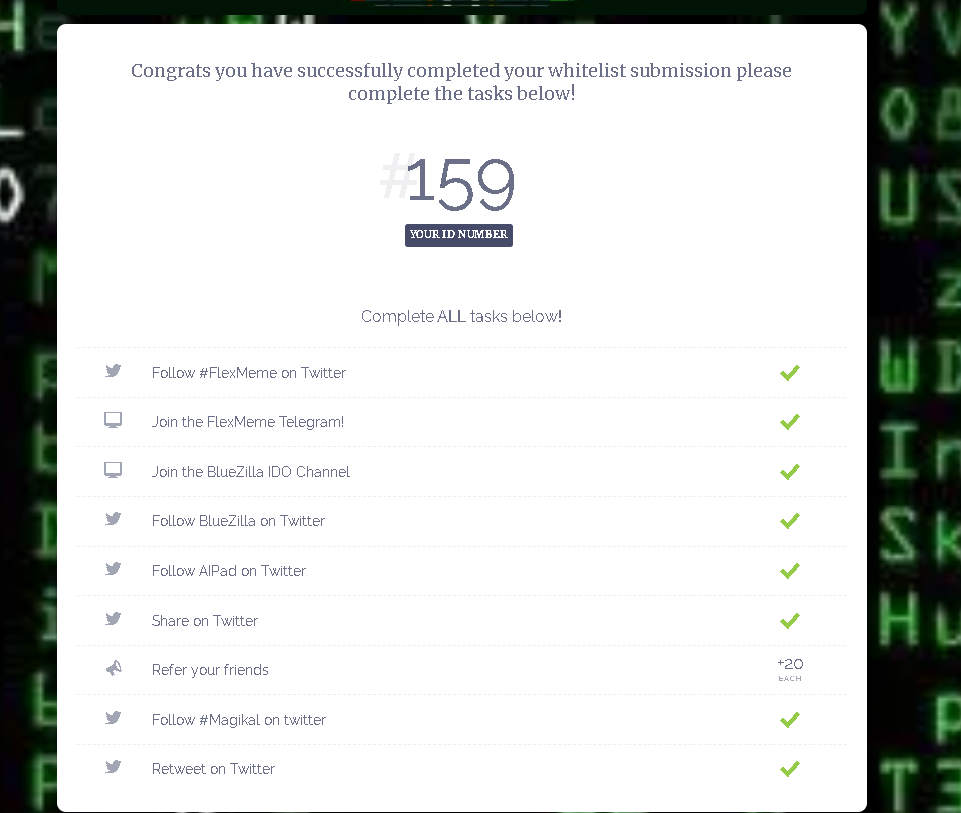Click the megaphone icon for Refer your friends
The width and height of the screenshot is (961, 813).
pos(113,668)
